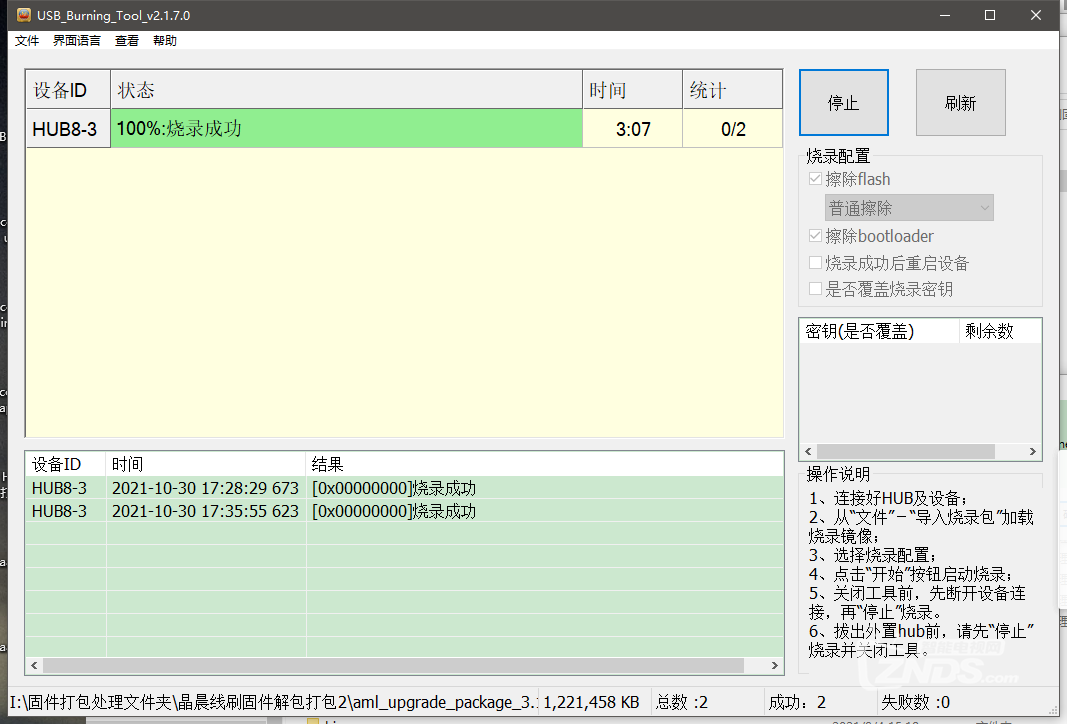This screenshot has height=724, width=1067.
Task: Open the 文件 menu
Action: (x=27, y=41)
